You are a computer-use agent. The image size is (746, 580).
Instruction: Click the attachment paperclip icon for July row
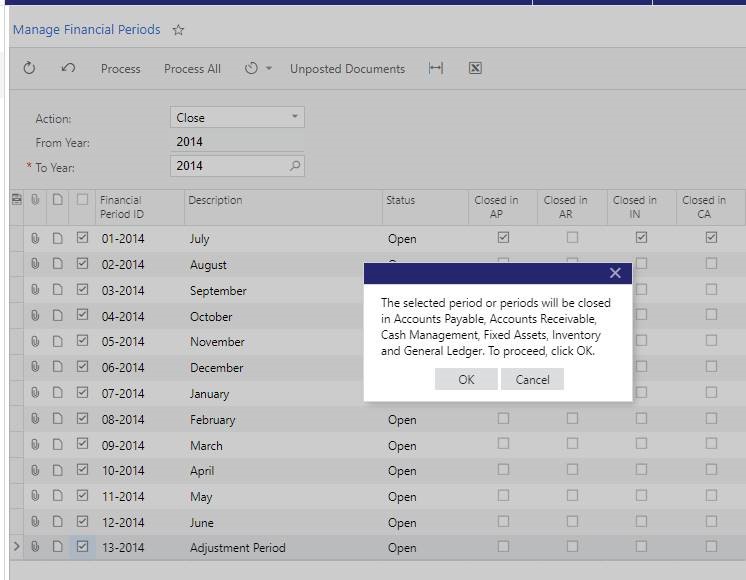[35, 239]
